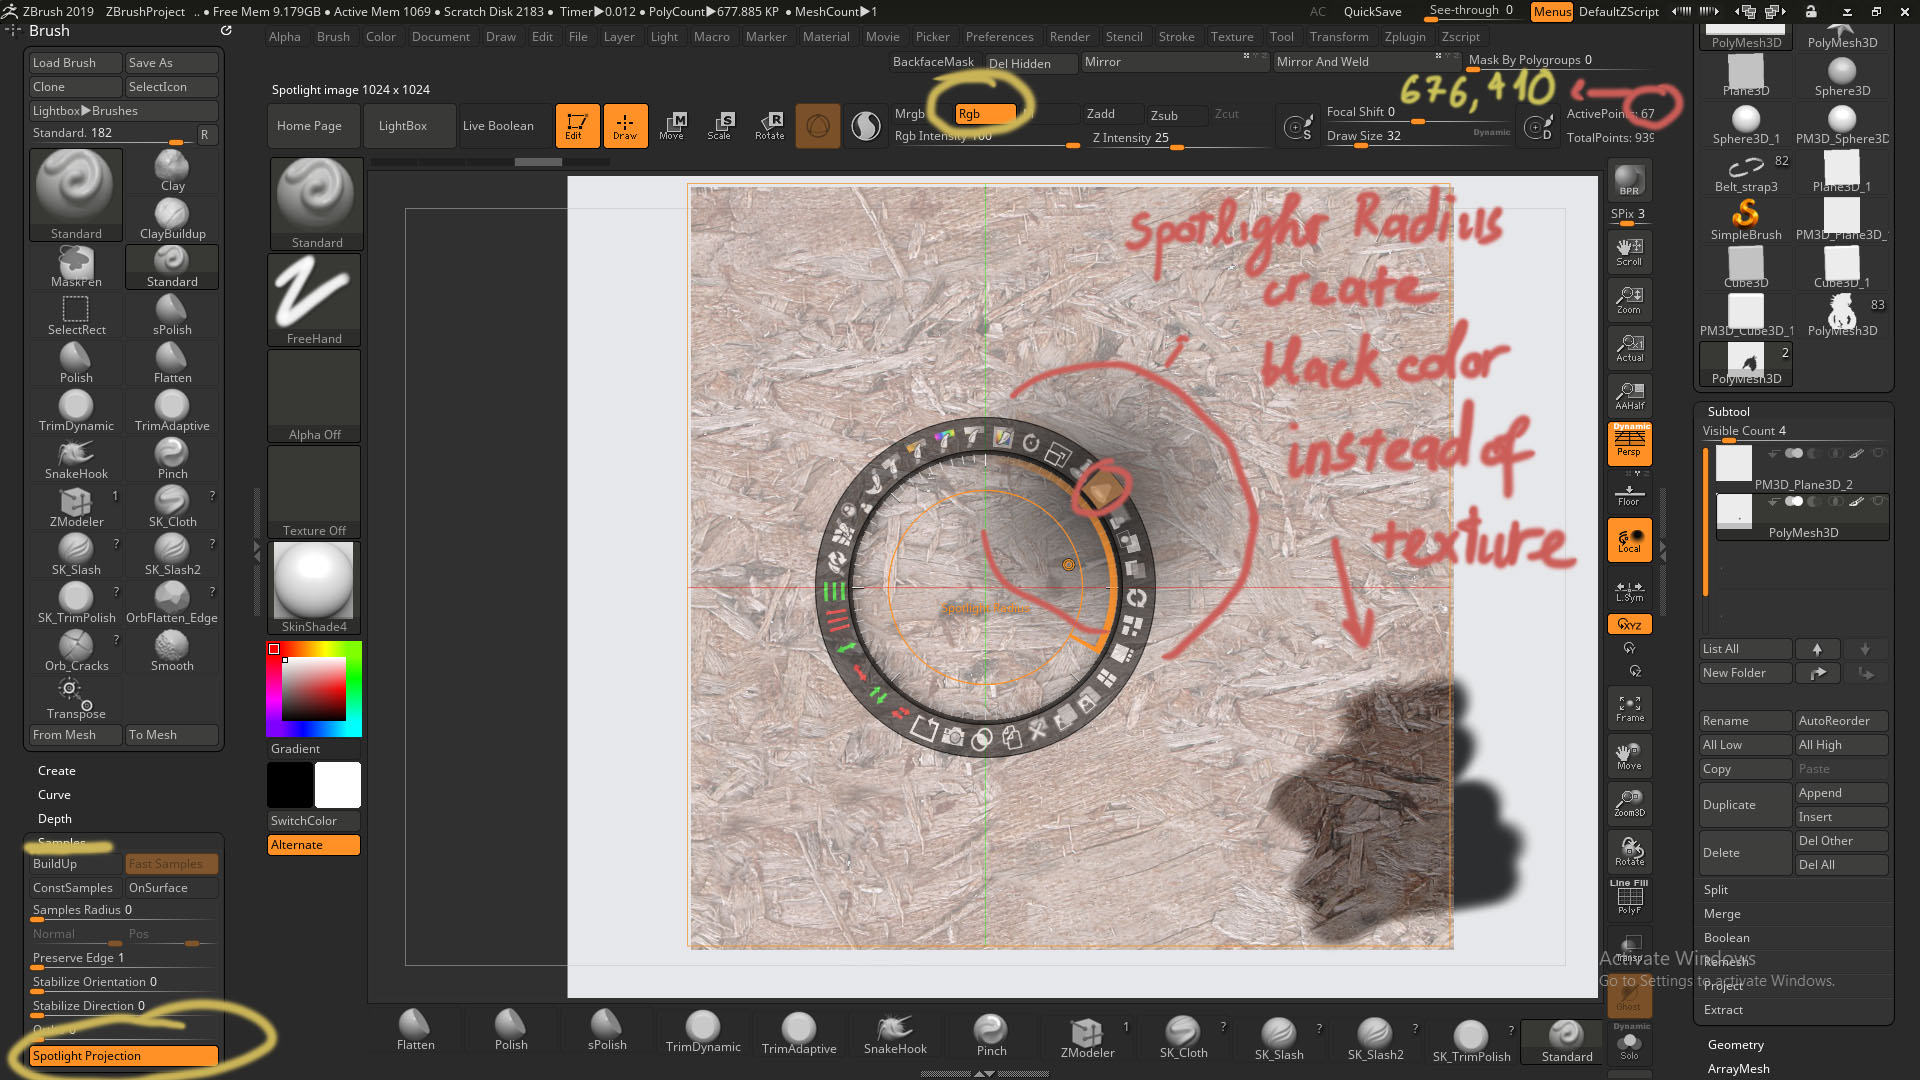Pick a color in the color picker square
The image size is (1920, 1080).
[313, 689]
